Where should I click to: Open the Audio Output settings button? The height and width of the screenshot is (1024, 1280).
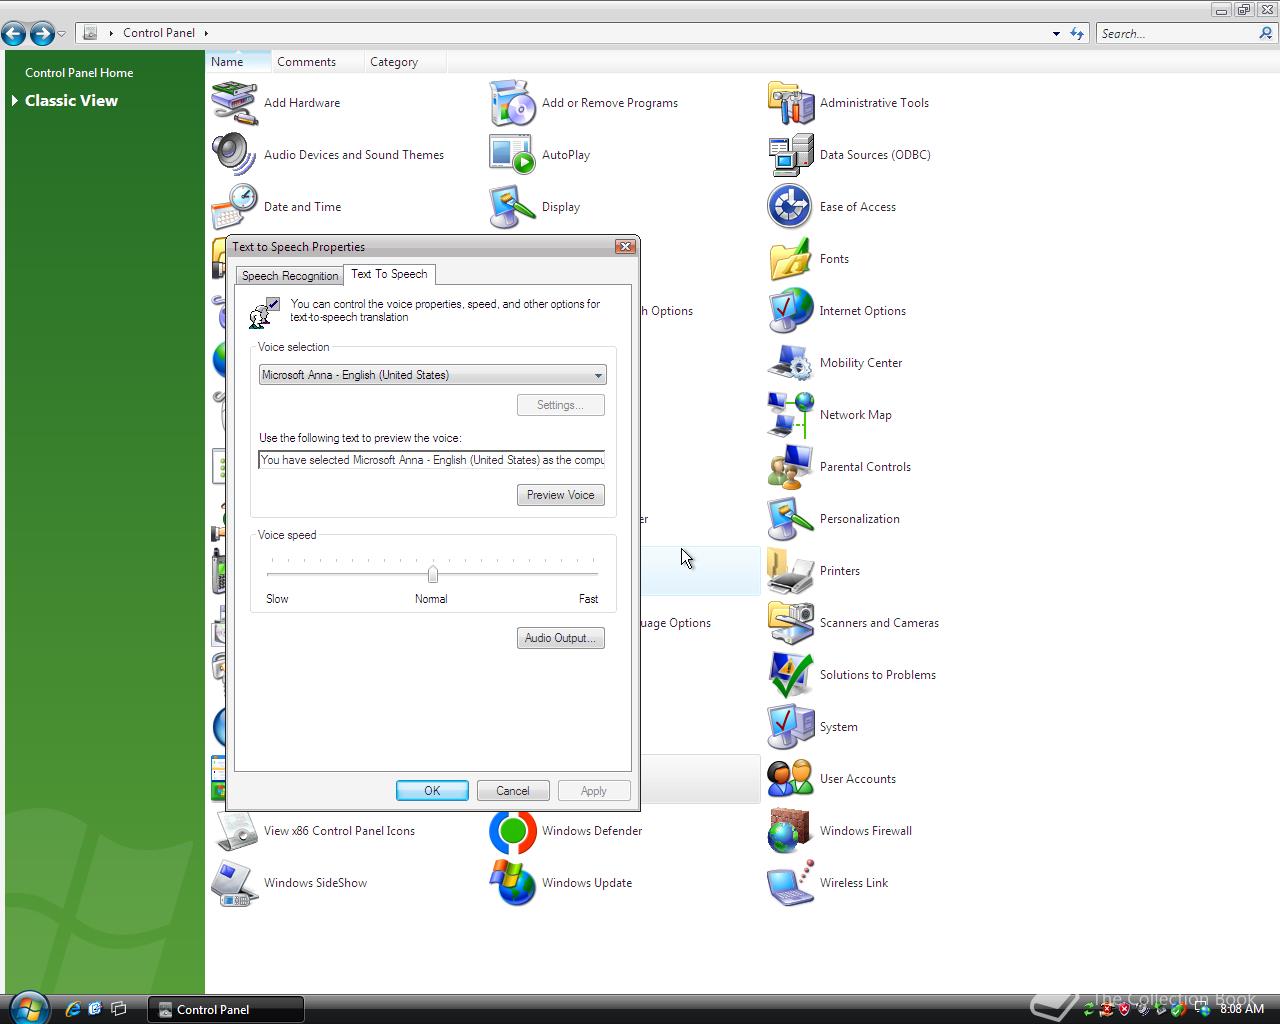click(x=561, y=638)
